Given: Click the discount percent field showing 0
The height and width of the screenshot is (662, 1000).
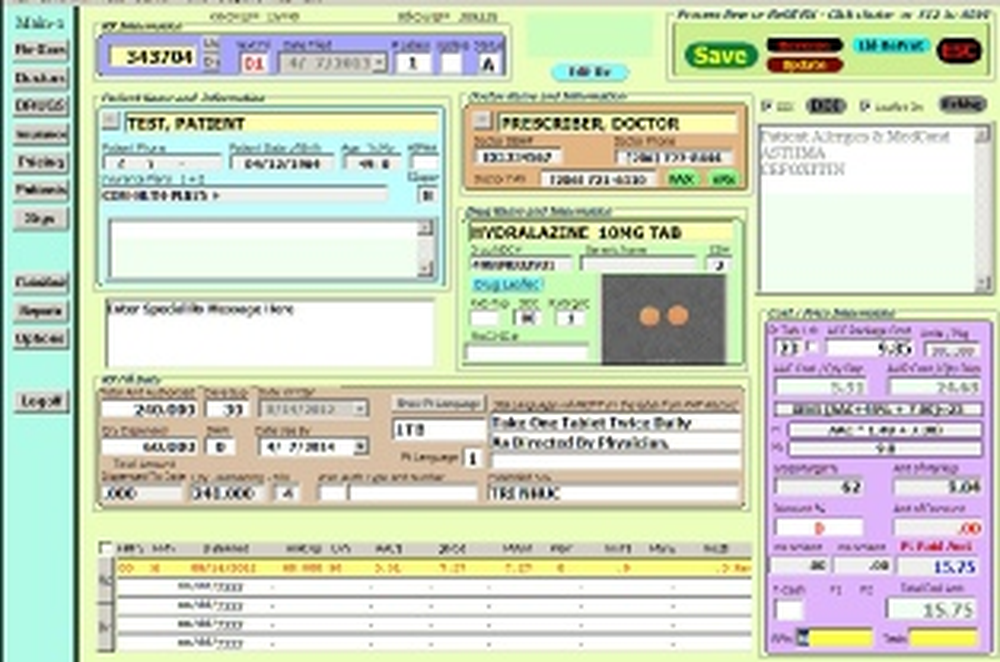Looking at the screenshot, I should (x=819, y=528).
